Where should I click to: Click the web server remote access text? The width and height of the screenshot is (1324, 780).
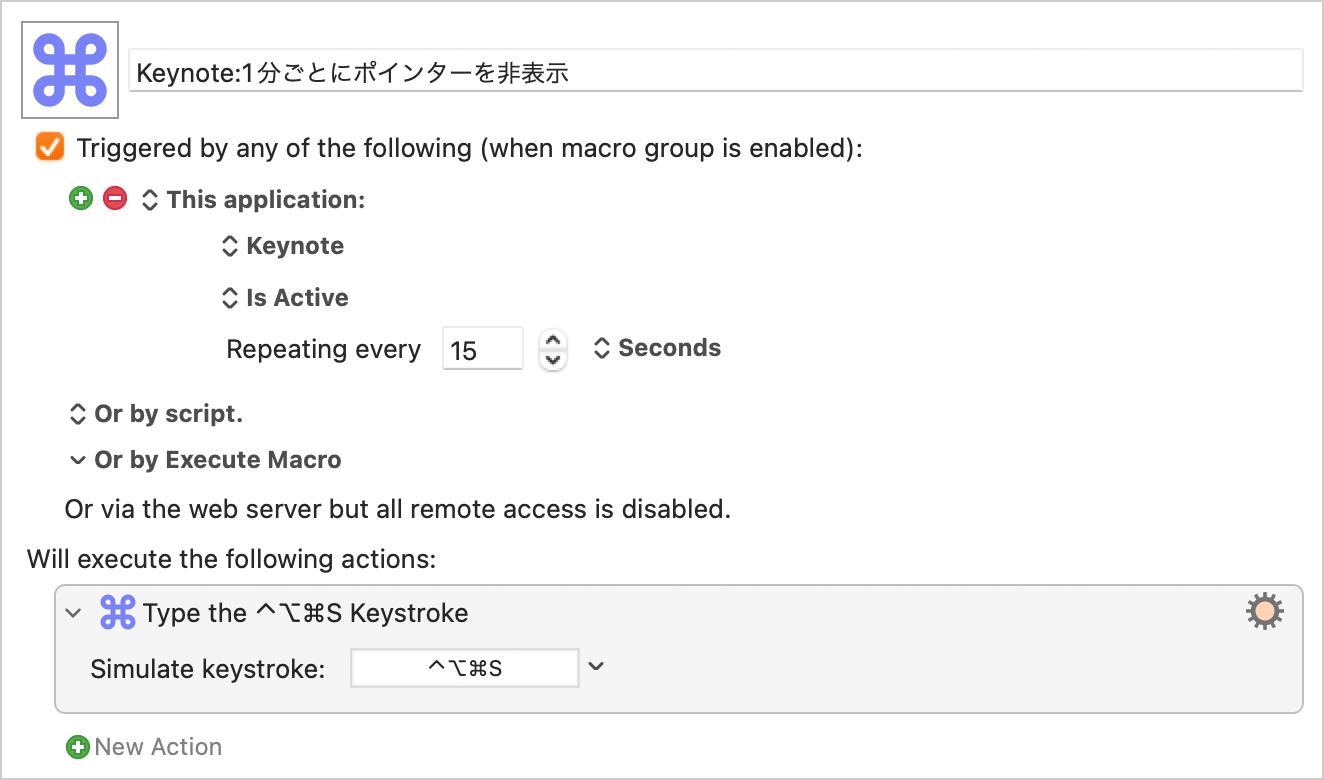pos(398,509)
